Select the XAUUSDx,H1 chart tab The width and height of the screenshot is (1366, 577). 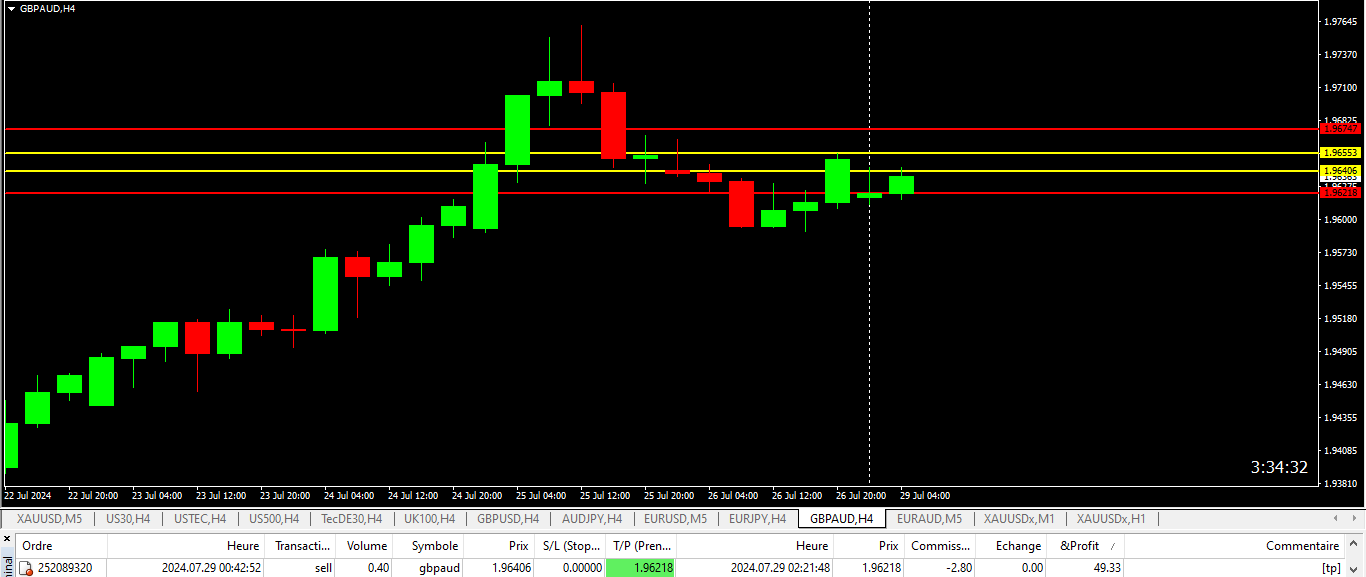(x=1111, y=518)
